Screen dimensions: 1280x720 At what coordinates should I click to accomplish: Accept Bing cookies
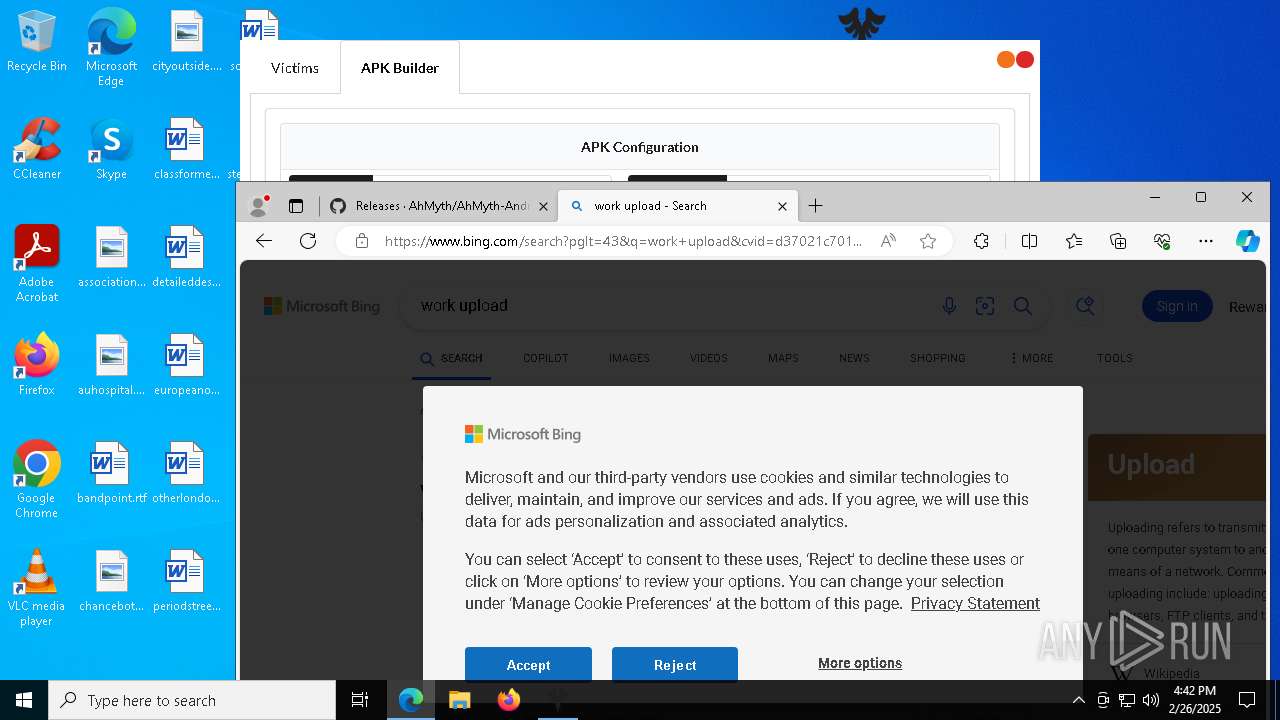click(528, 664)
